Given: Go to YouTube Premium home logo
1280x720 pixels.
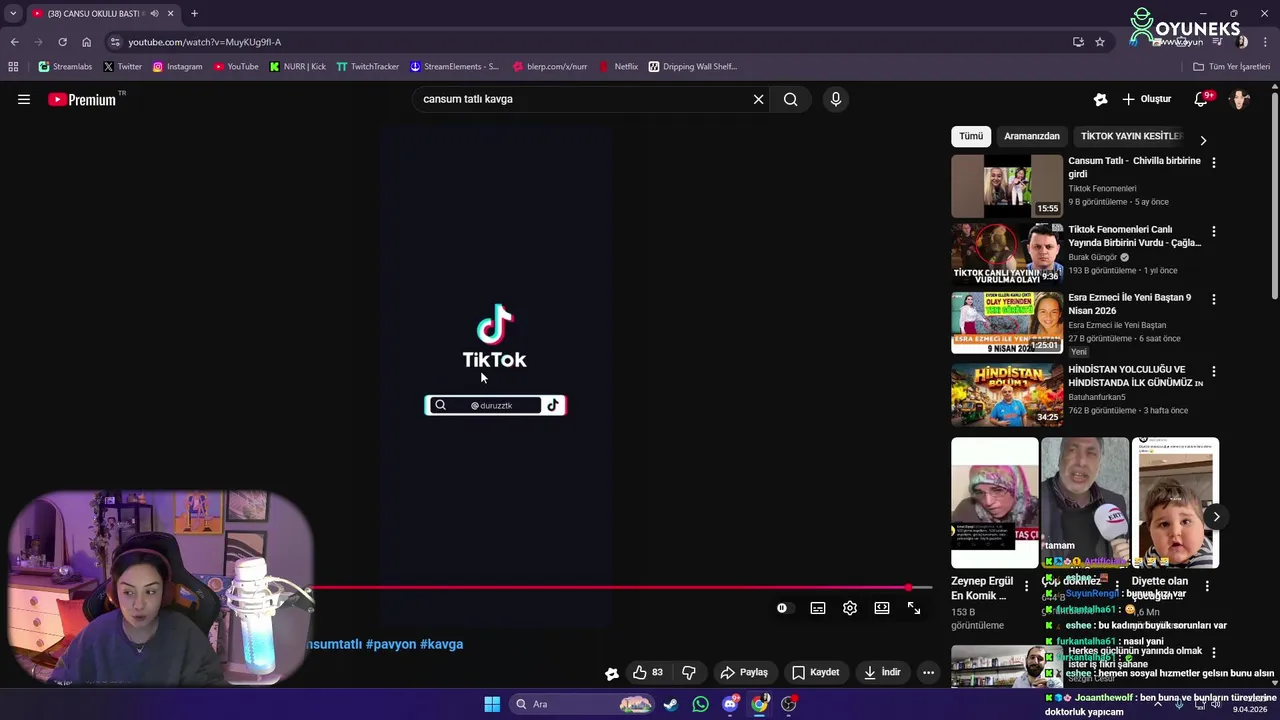Looking at the screenshot, I should (x=82, y=99).
